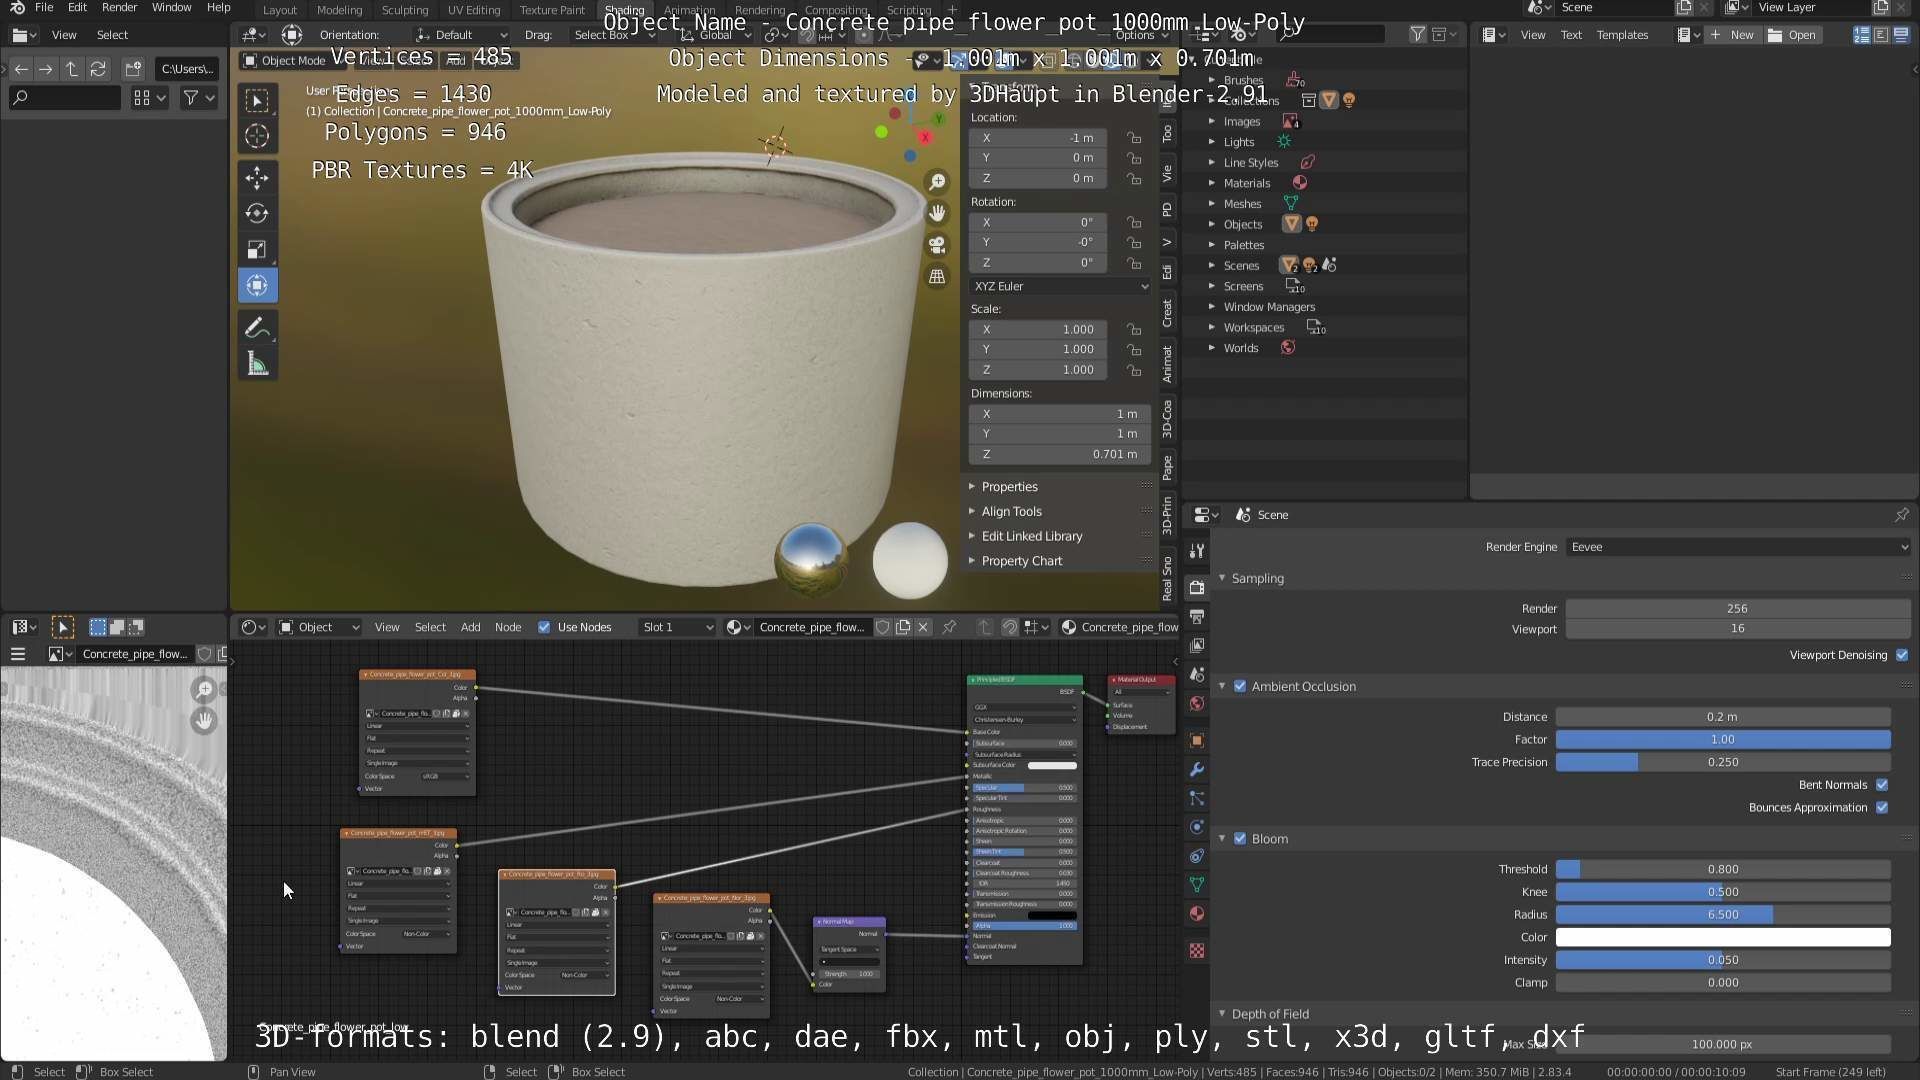Image resolution: width=1920 pixels, height=1080 pixels.
Task: Click file browser back arrow
Action: click(x=21, y=69)
